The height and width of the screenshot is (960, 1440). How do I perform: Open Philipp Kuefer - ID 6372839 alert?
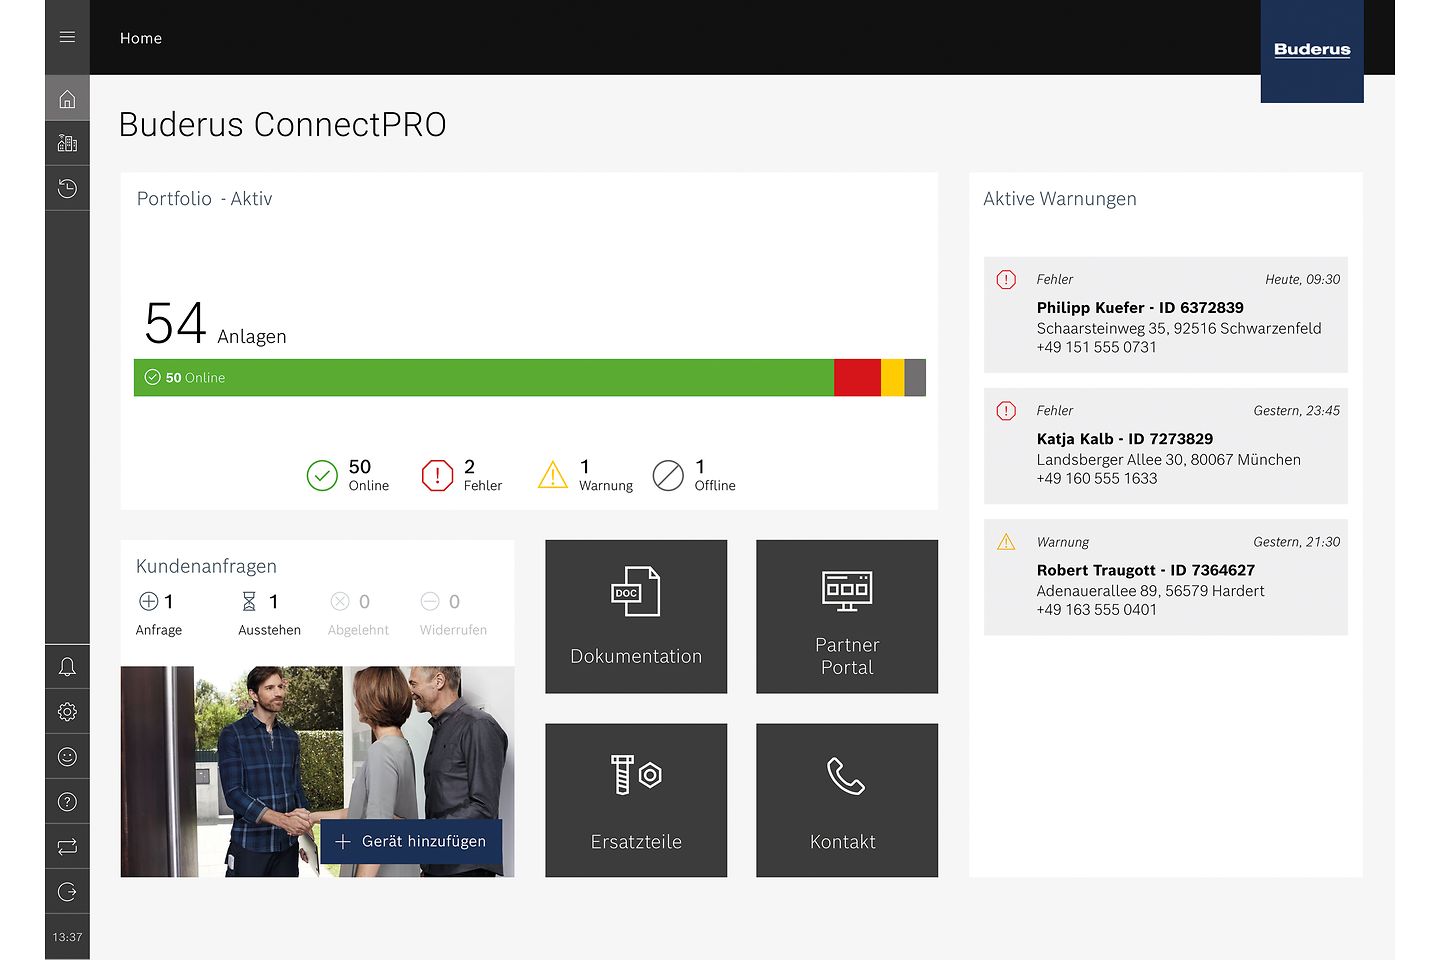pos(1166,315)
